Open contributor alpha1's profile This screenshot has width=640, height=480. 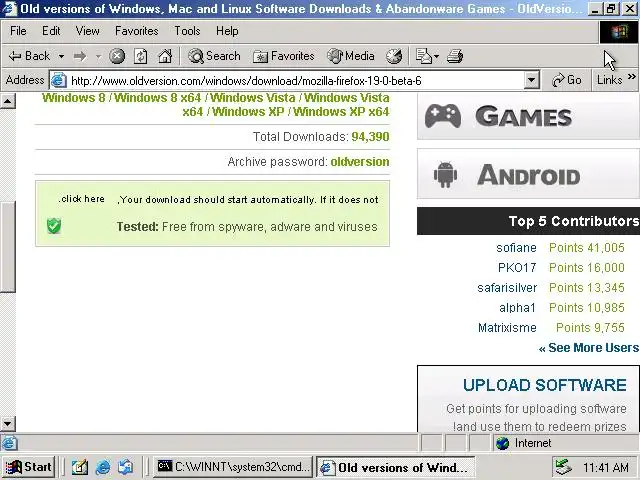pos(517,308)
